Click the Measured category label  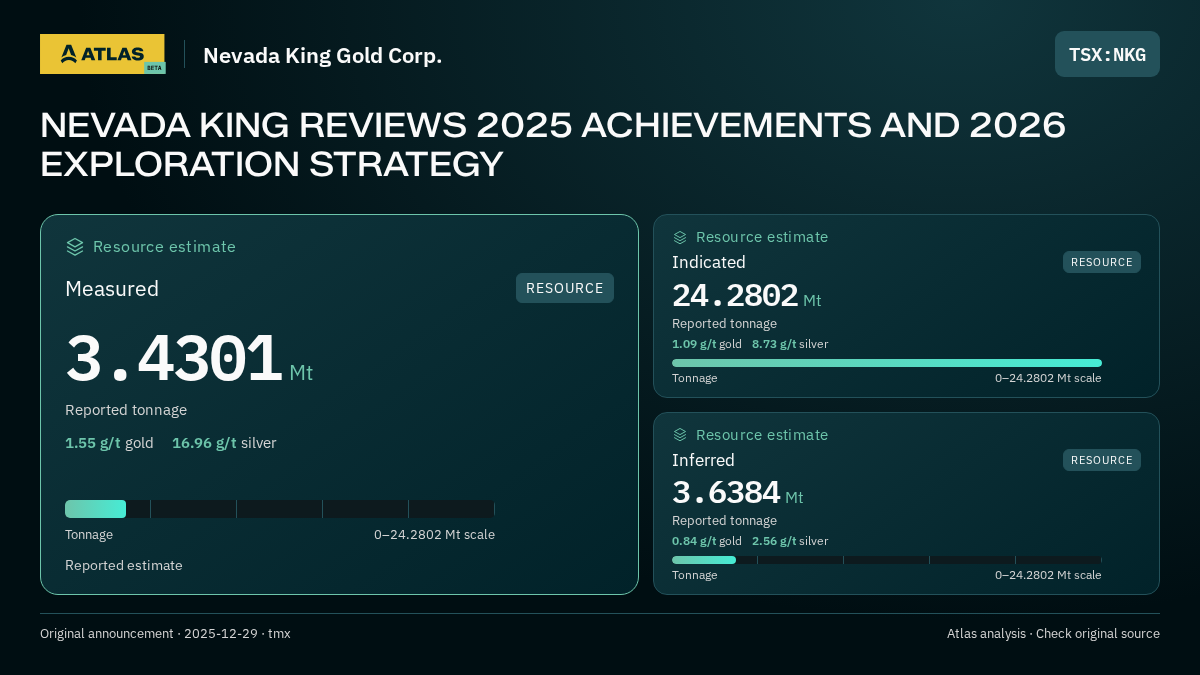point(112,289)
